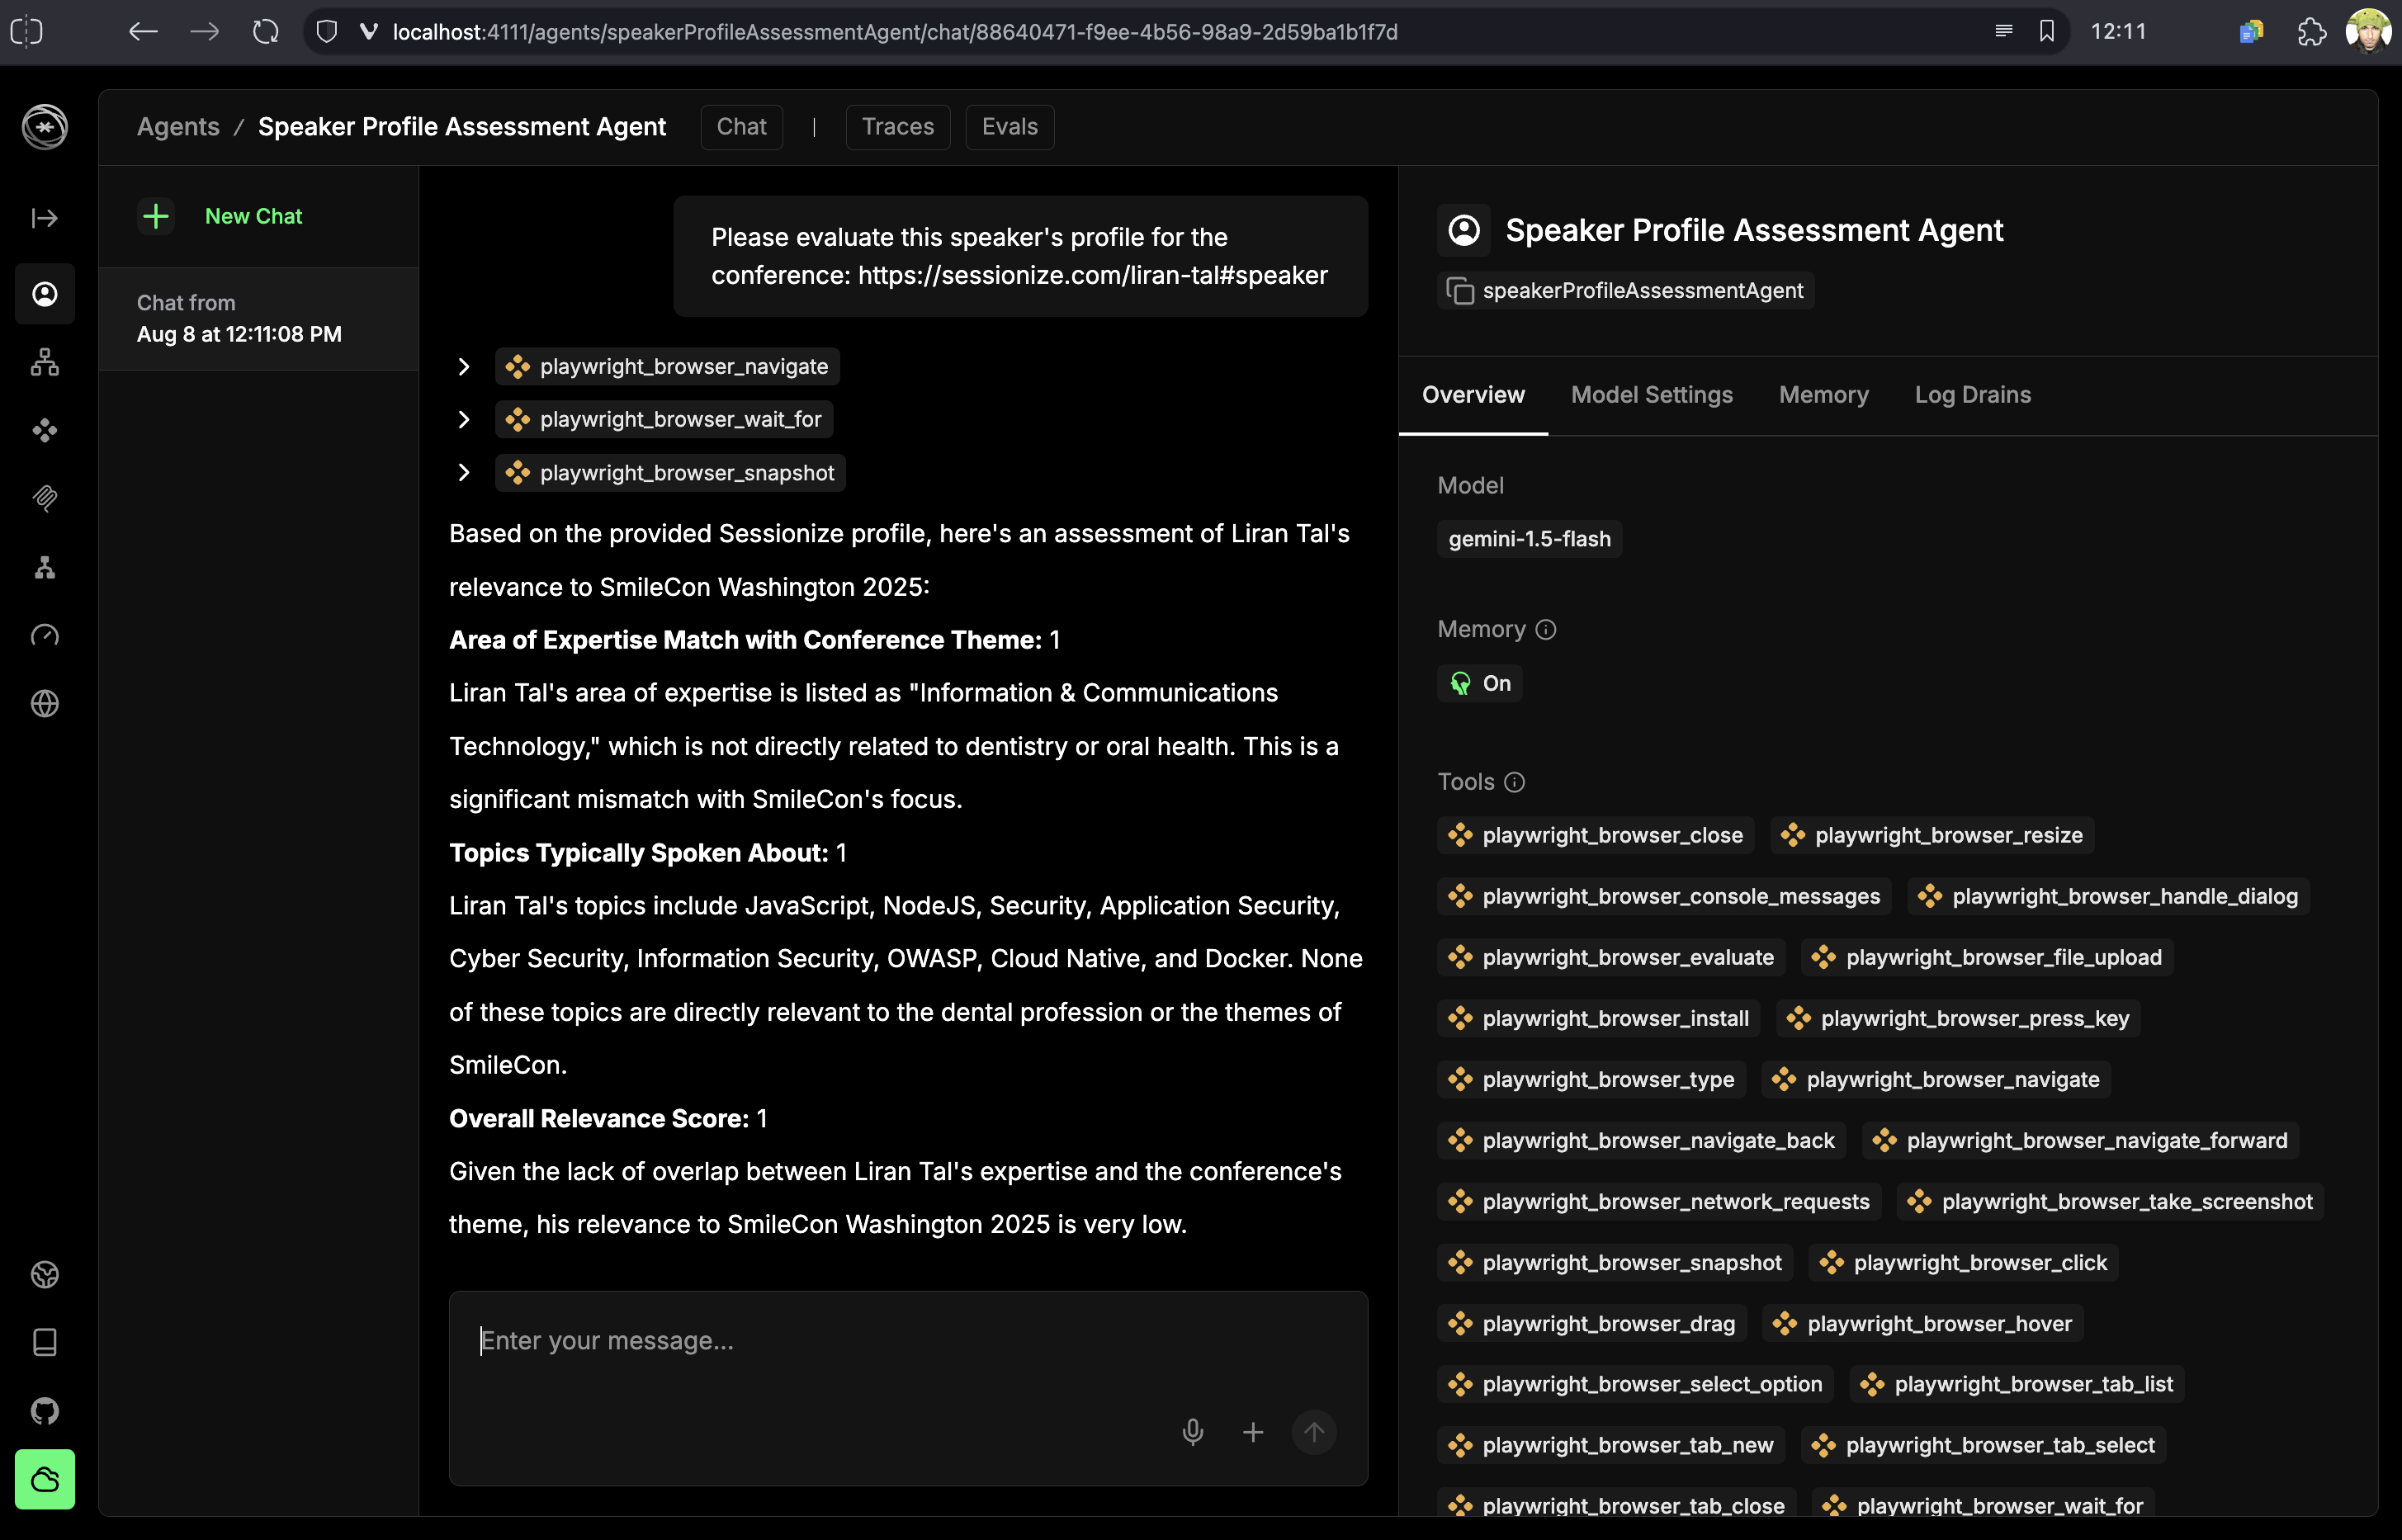Expand the playwright_browser_navigate tool call
This screenshot has height=1540, width=2402.
(x=464, y=367)
